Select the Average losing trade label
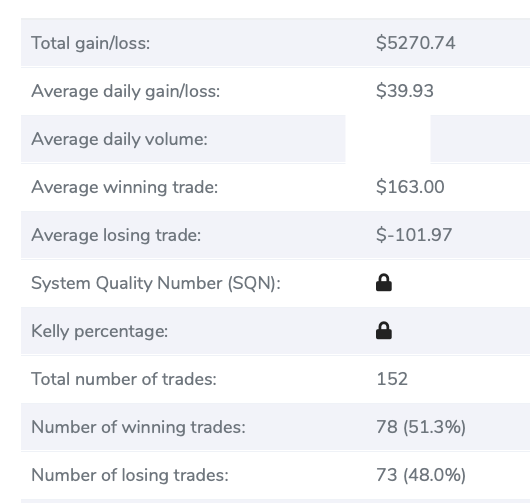Viewport: 530px width, 503px height. tap(116, 235)
